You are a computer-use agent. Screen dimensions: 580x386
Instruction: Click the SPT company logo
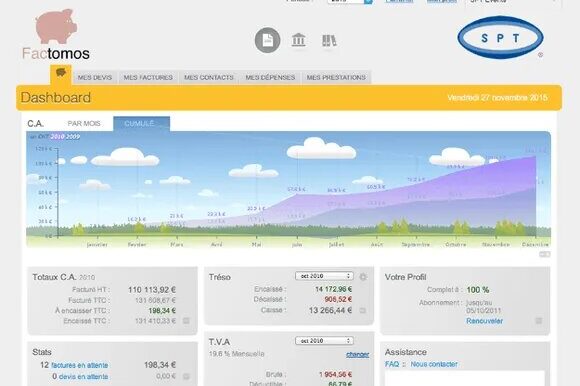[x=500, y=37]
